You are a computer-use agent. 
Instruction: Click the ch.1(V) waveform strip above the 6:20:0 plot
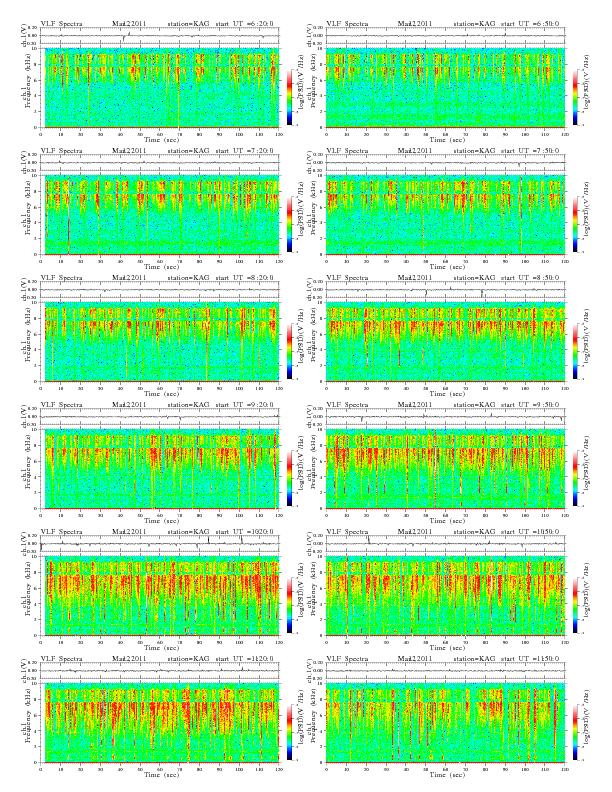(x=160, y=36)
